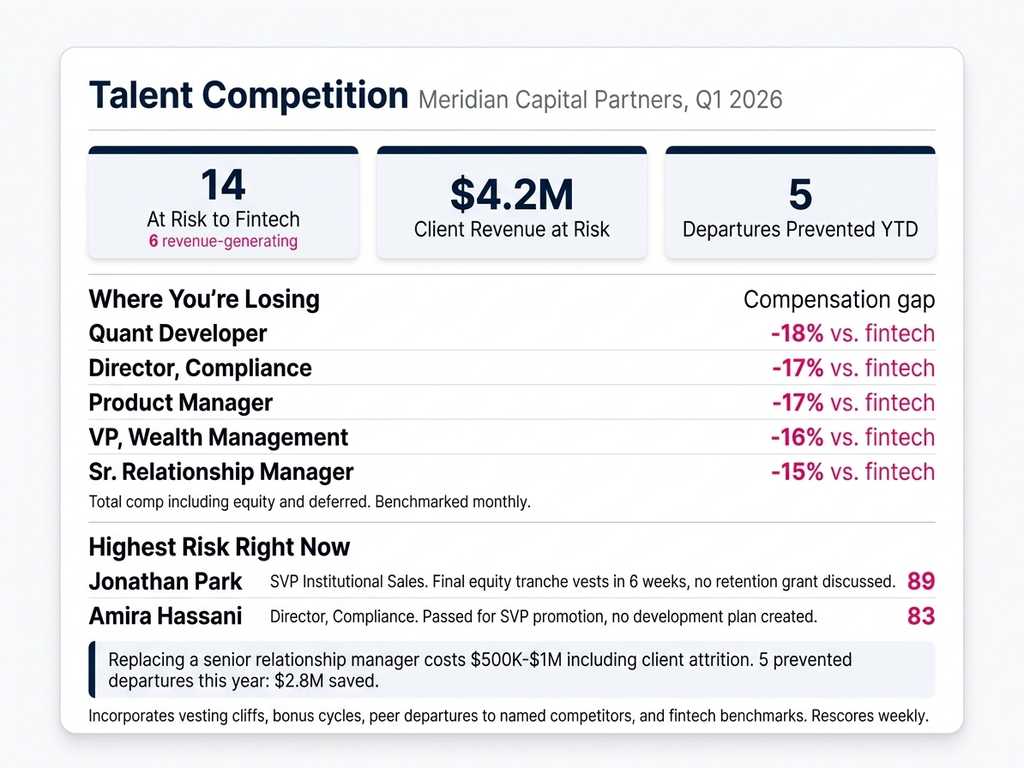Select the 5 Departures Prevented YTD card
Image resolution: width=1024 pixels, height=768 pixels.
pyautogui.click(x=800, y=203)
